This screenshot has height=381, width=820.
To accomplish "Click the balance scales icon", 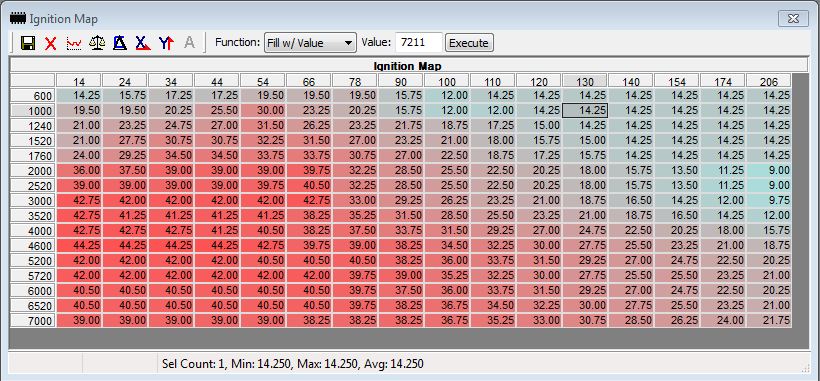I will point(97,43).
